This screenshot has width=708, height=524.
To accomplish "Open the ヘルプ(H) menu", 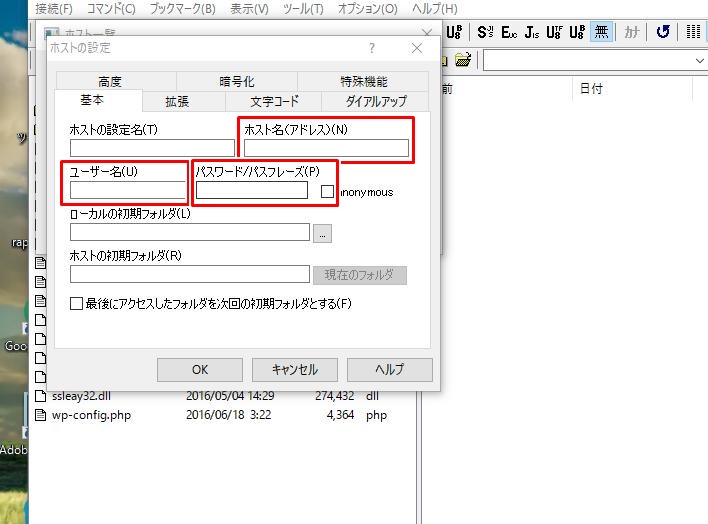I will [x=434, y=9].
